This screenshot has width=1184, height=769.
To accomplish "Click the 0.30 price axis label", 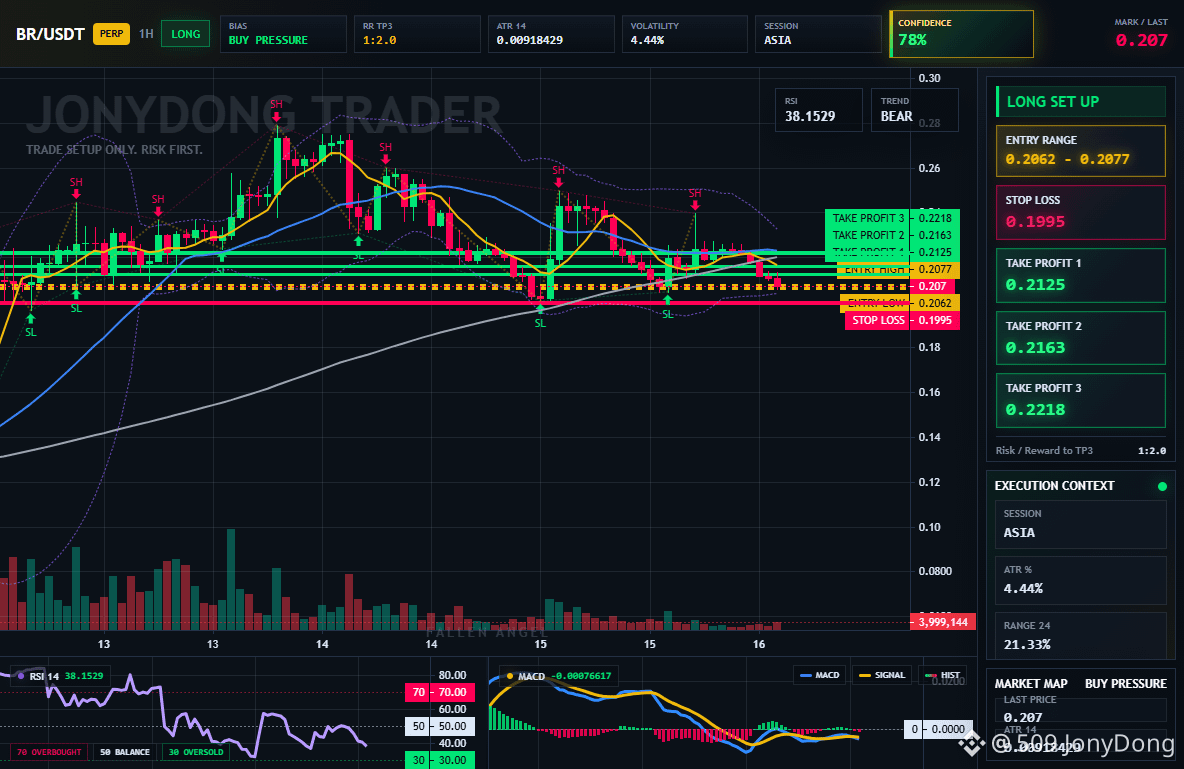I will coord(930,79).
